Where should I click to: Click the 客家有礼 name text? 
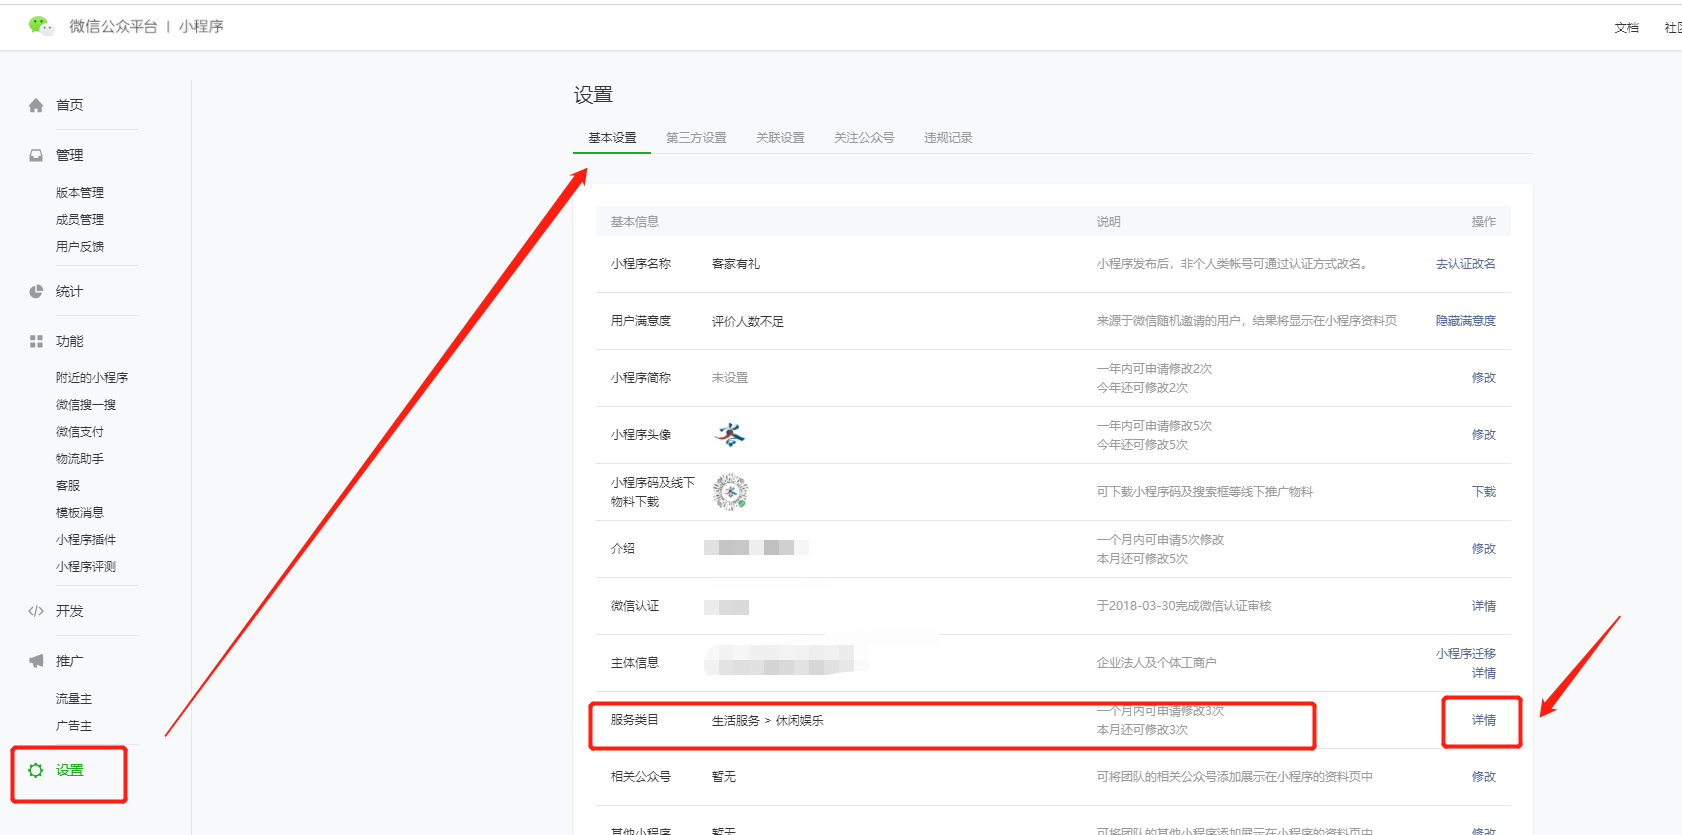pos(736,263)
